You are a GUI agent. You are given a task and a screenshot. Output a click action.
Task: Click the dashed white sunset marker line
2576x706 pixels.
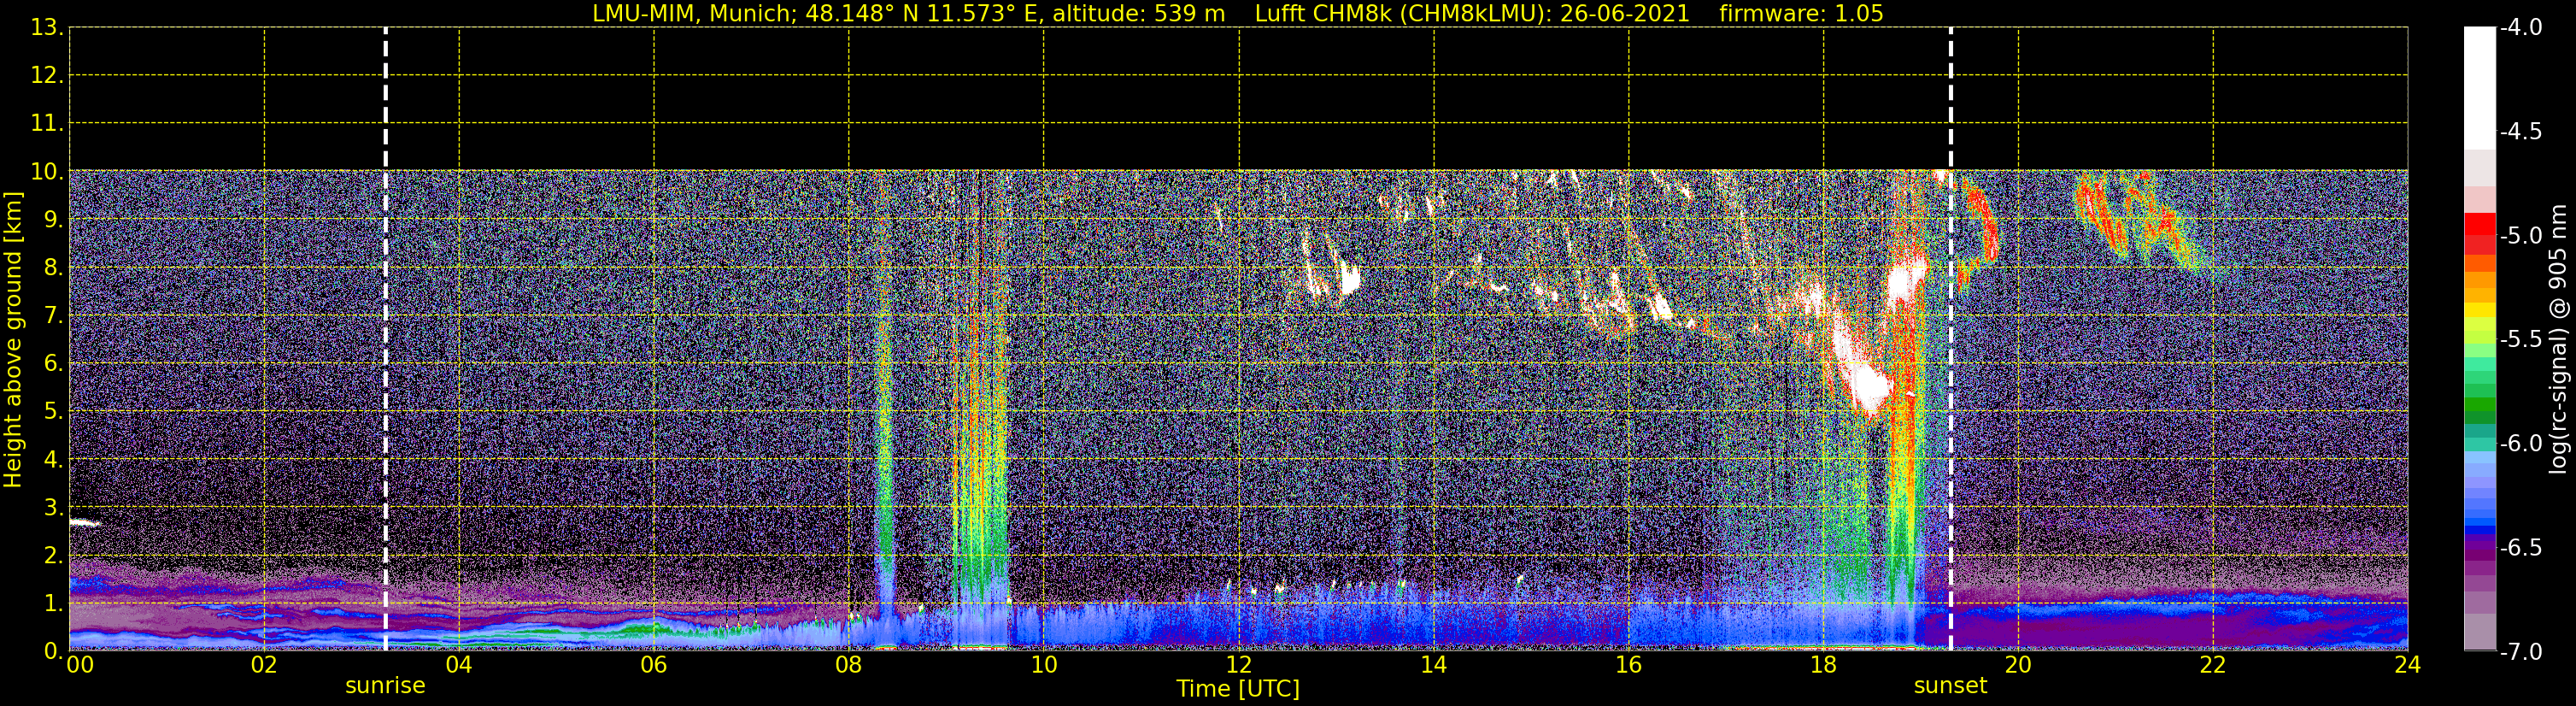[x=1950, y=340]
